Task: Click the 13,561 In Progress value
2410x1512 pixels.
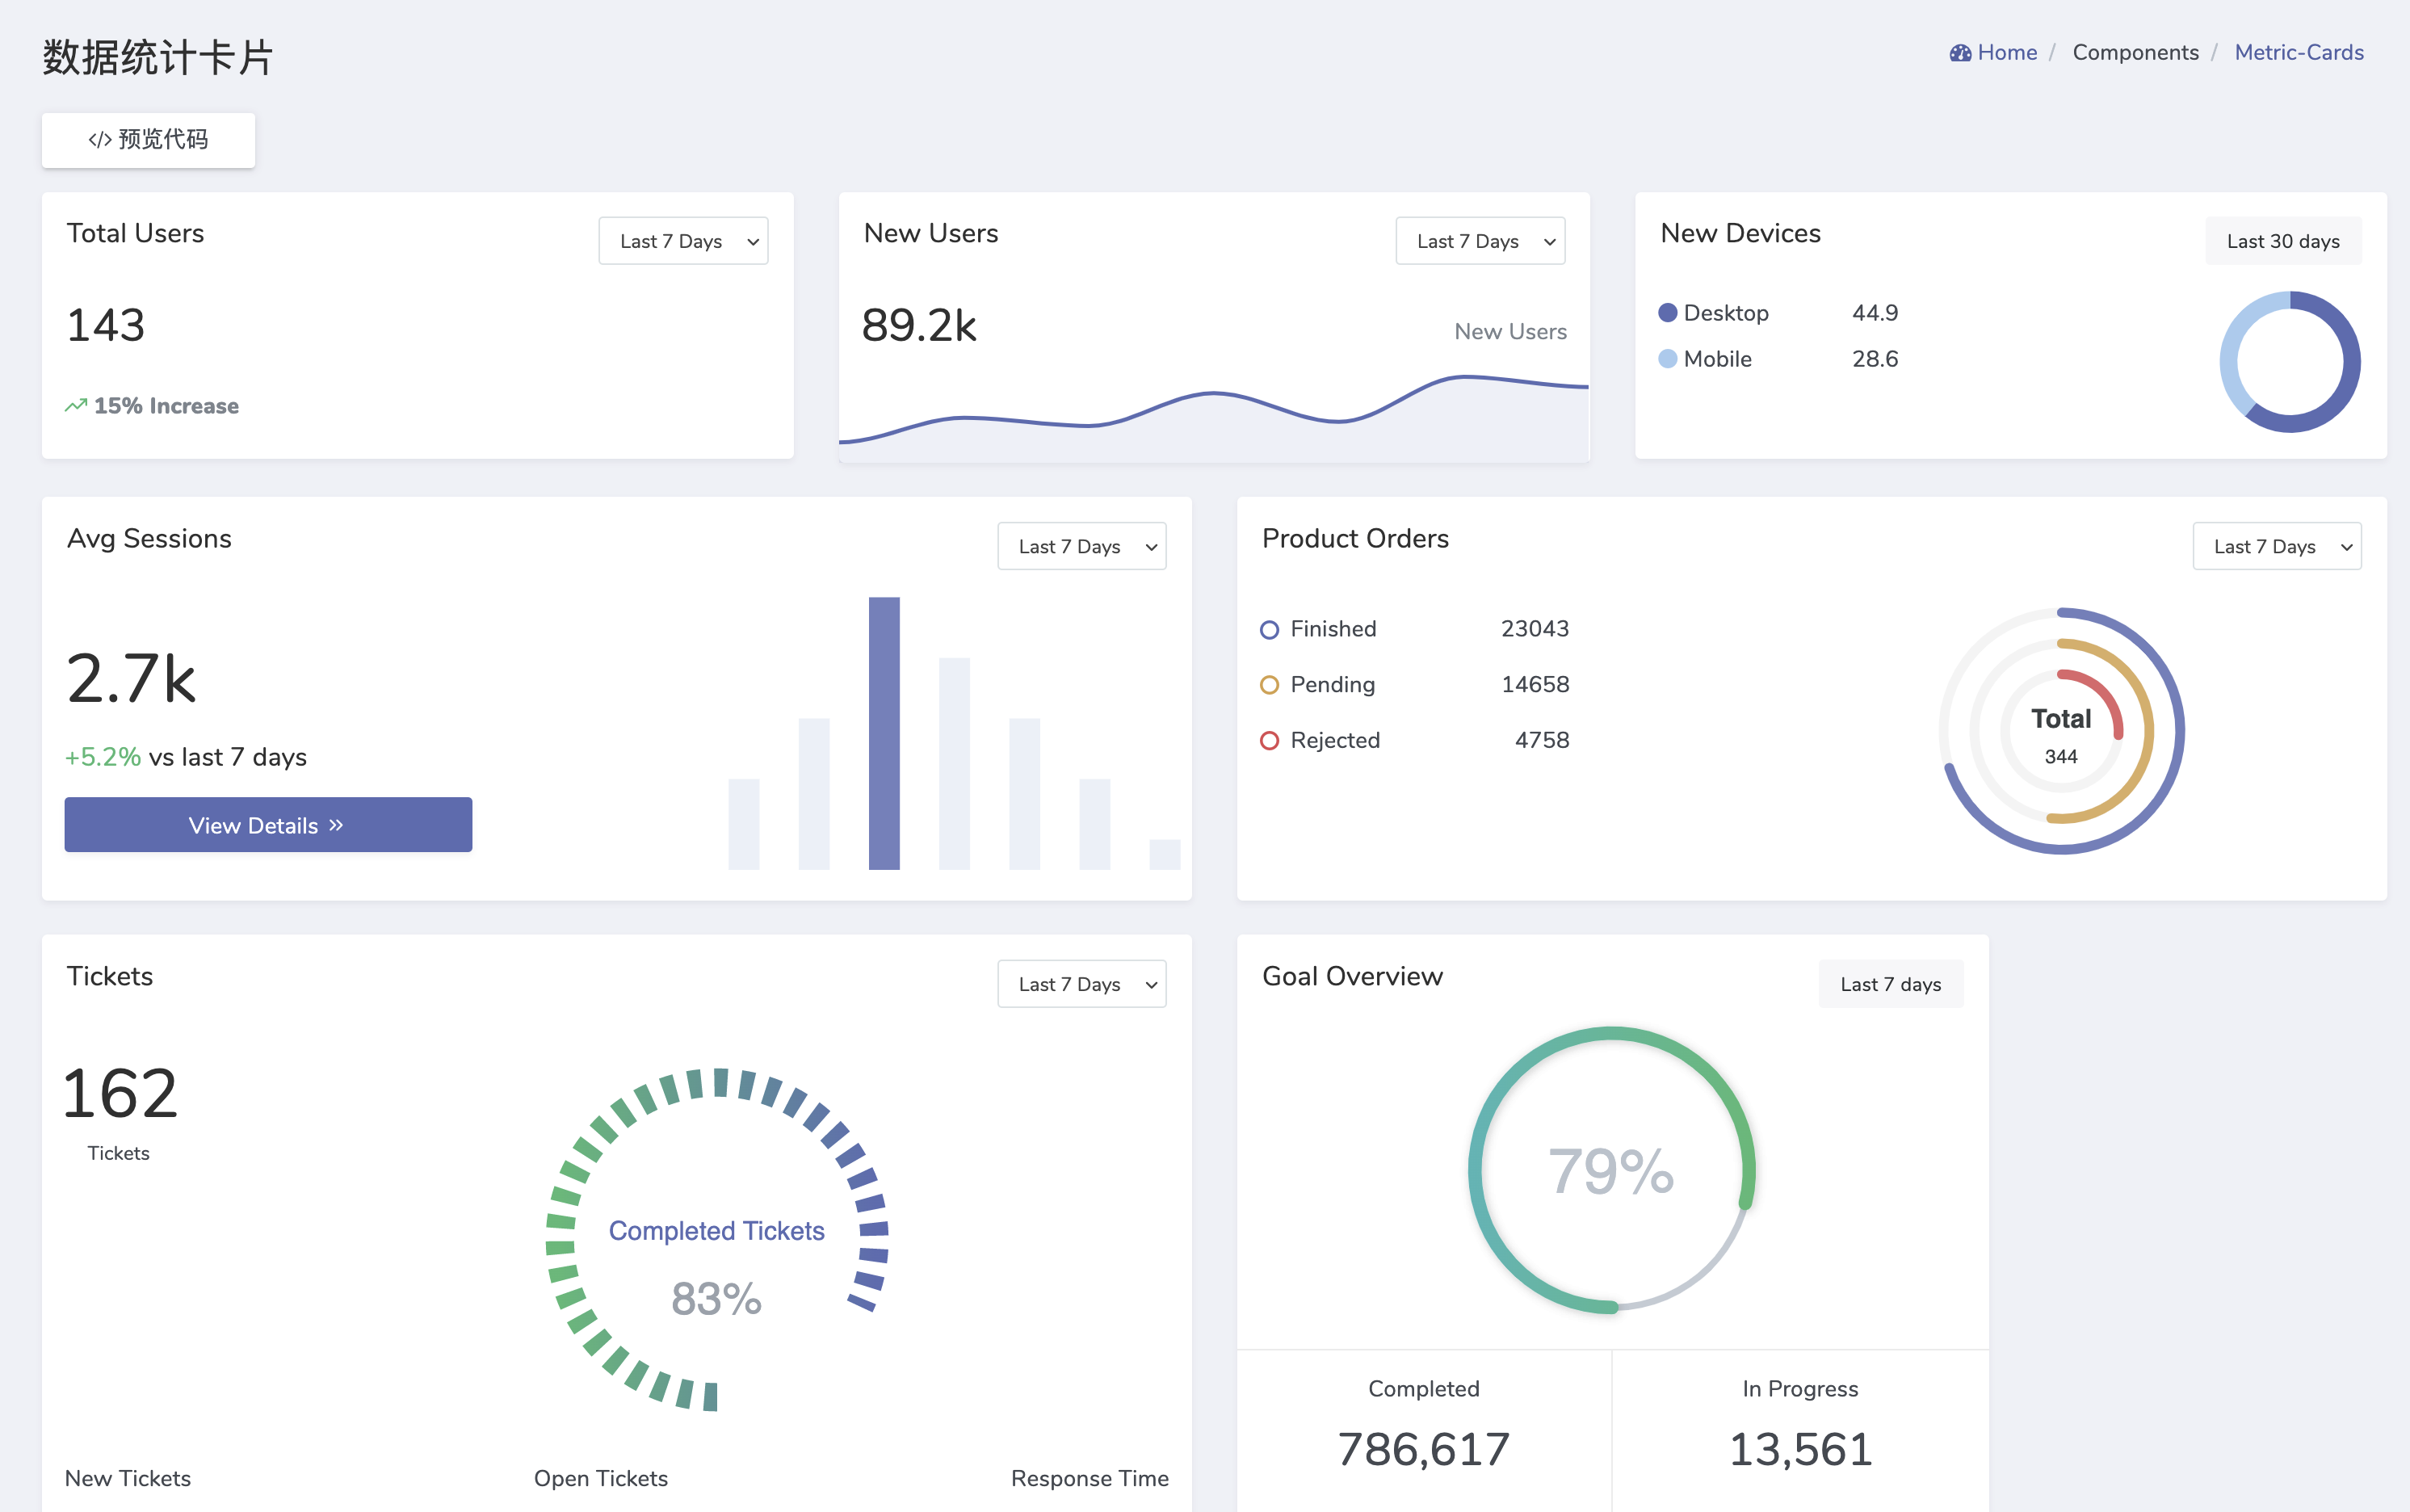Action: (1800, 1450)
